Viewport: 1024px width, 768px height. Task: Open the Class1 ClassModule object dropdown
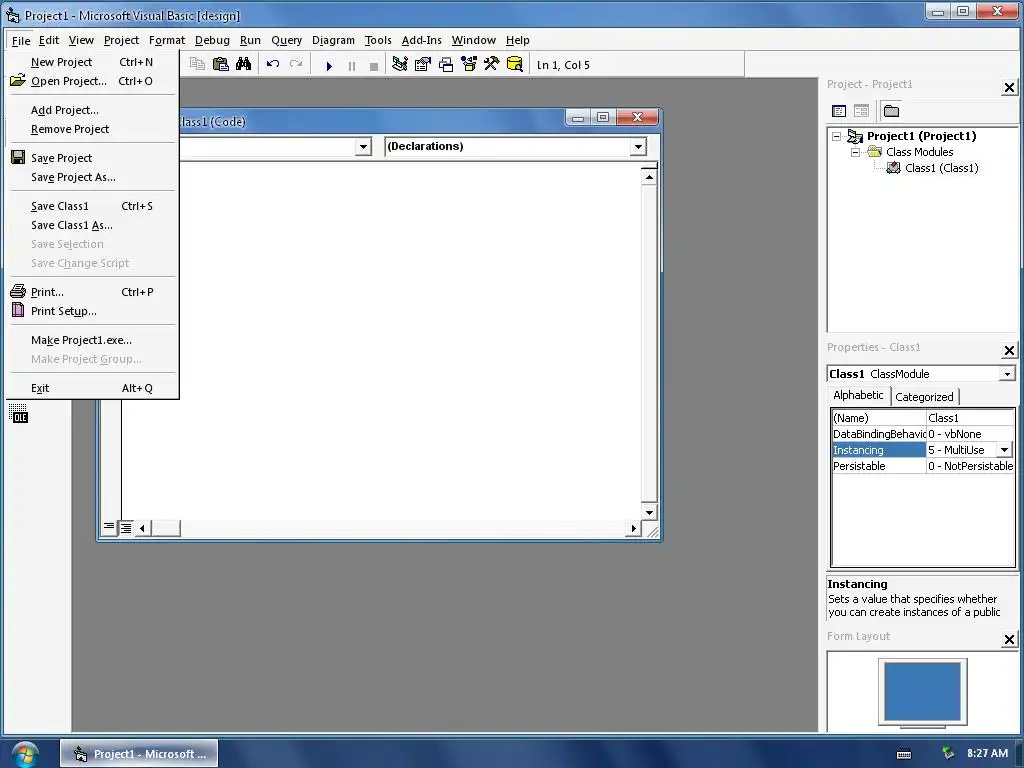pyautogui.click(x=1006, y=374)
